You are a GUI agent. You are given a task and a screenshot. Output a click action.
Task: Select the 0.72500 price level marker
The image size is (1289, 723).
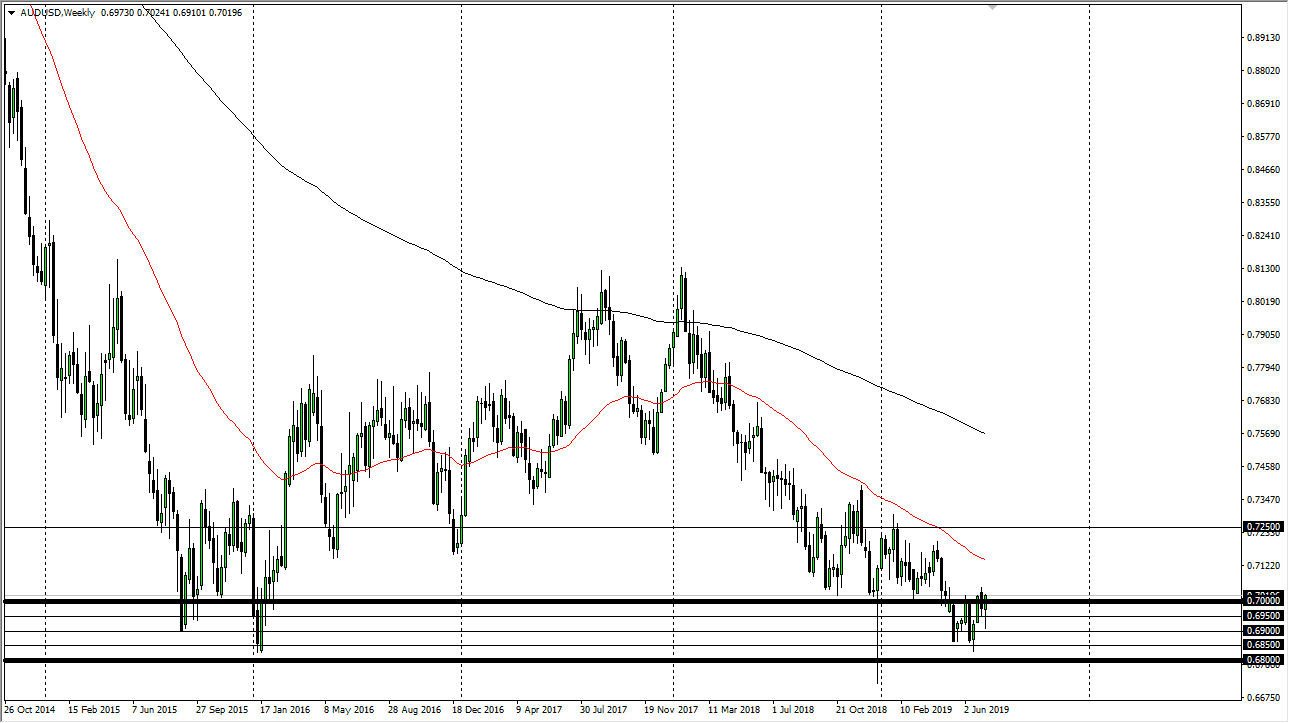click(1263, 528)
